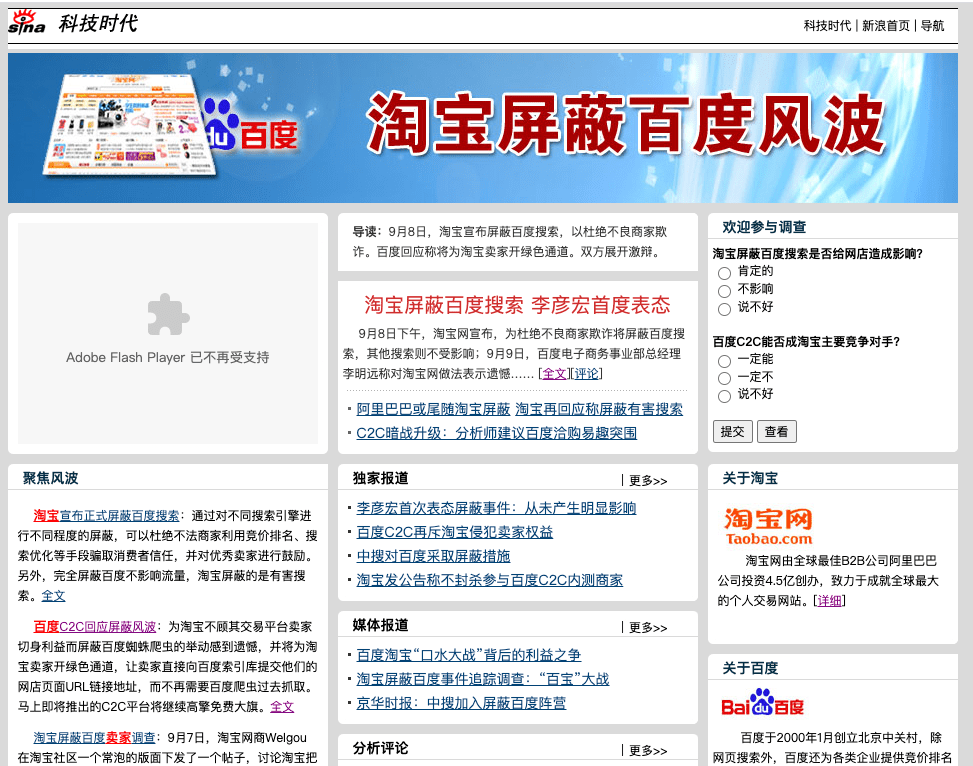Expand 更多>> for 独家报道

pyautogui.click(x=648, y=480)
